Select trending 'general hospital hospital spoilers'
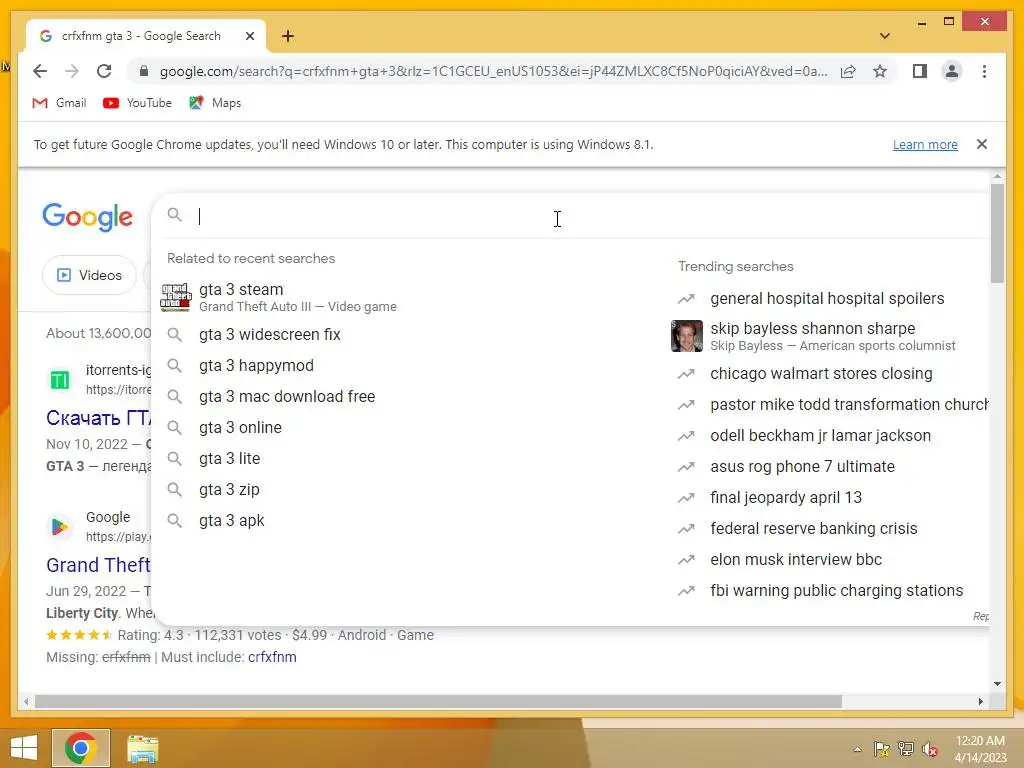 pos(827,298)
